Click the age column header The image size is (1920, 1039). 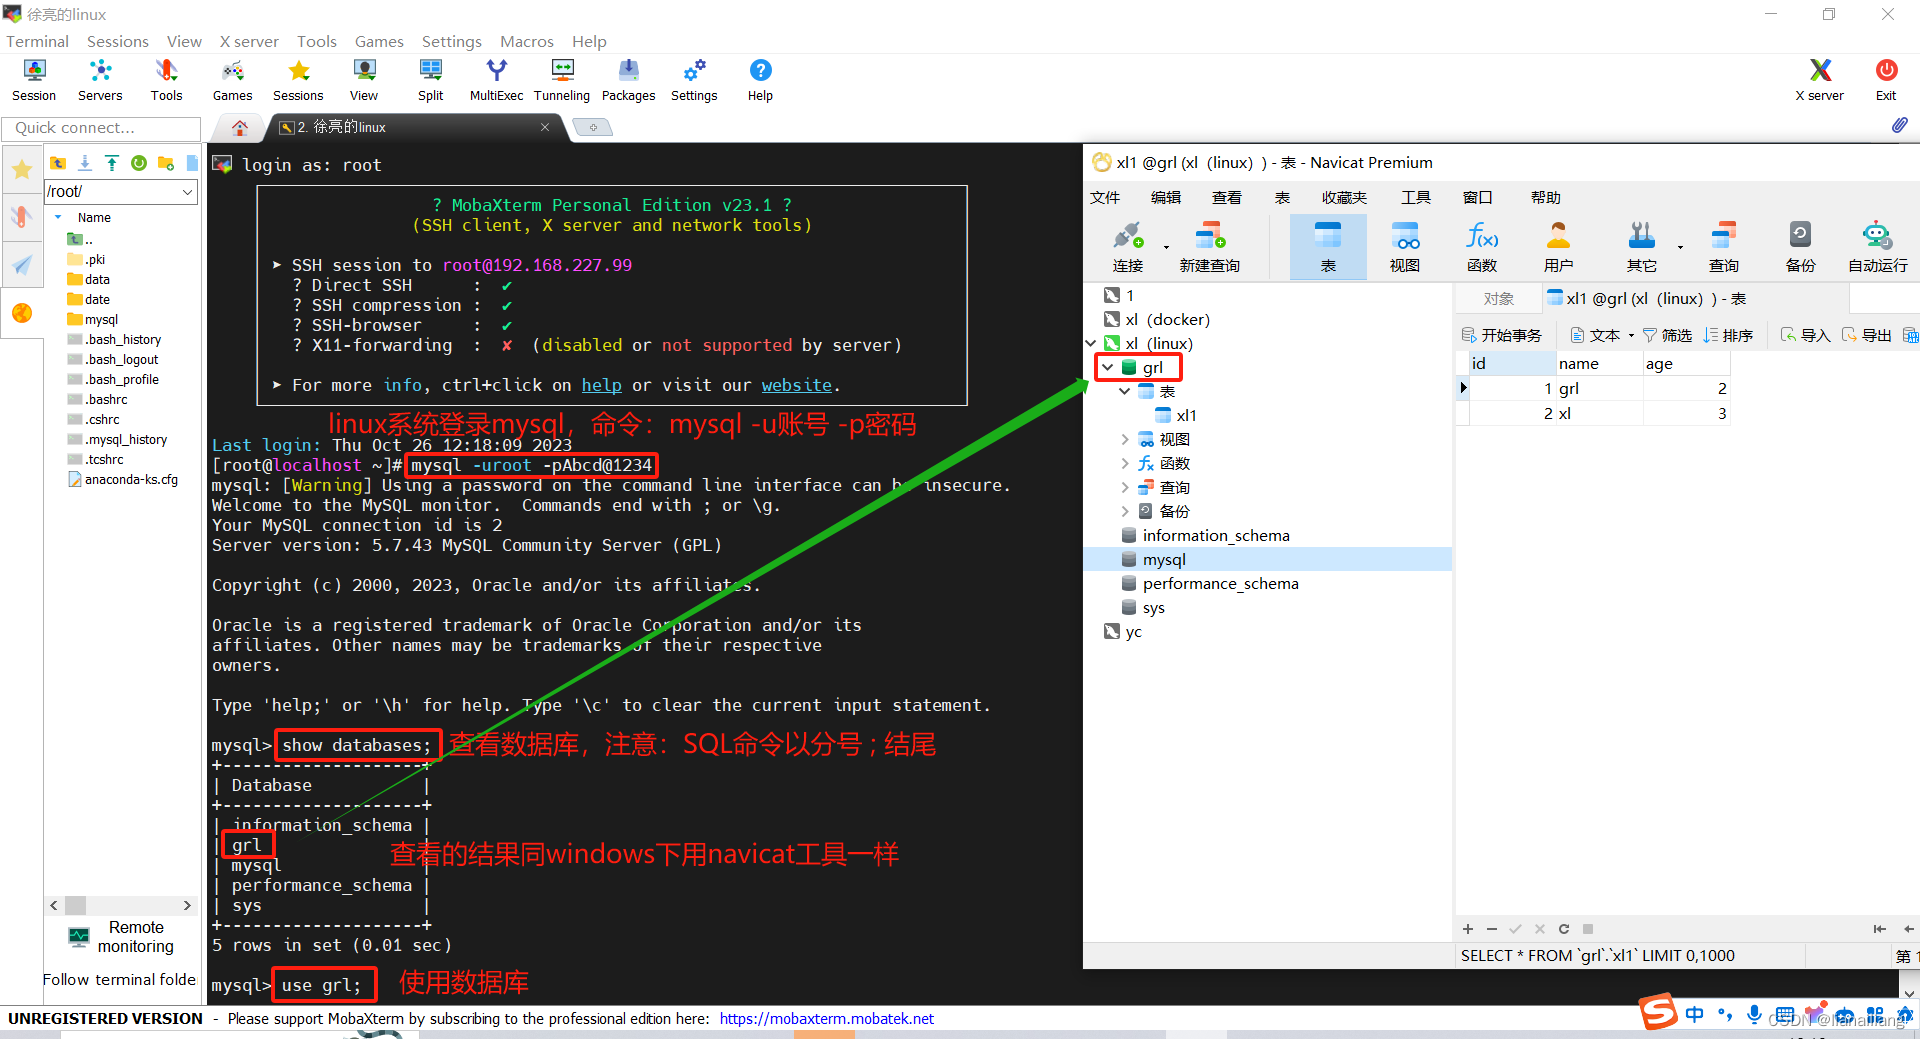pyautogui.click(x=1686, y=363)
